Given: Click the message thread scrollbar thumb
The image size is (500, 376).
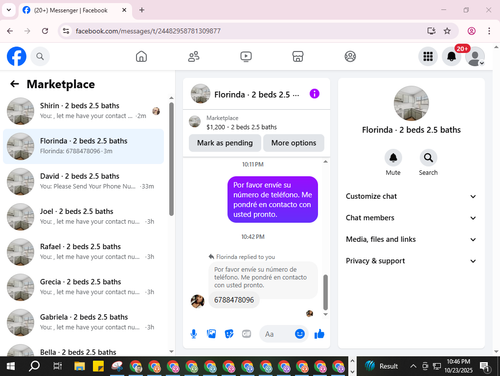Looking at the screenshot, I should tap(326, 292).
